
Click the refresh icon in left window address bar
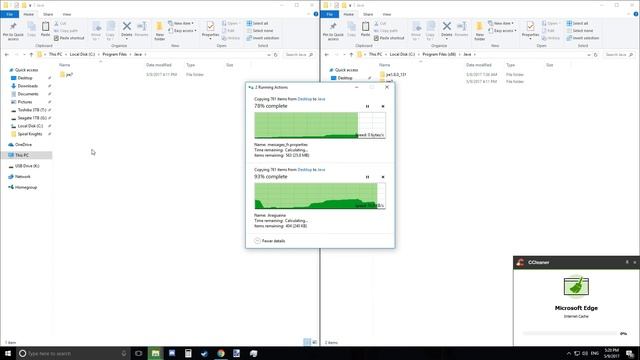pyautogui.click(x=276, y=54)
